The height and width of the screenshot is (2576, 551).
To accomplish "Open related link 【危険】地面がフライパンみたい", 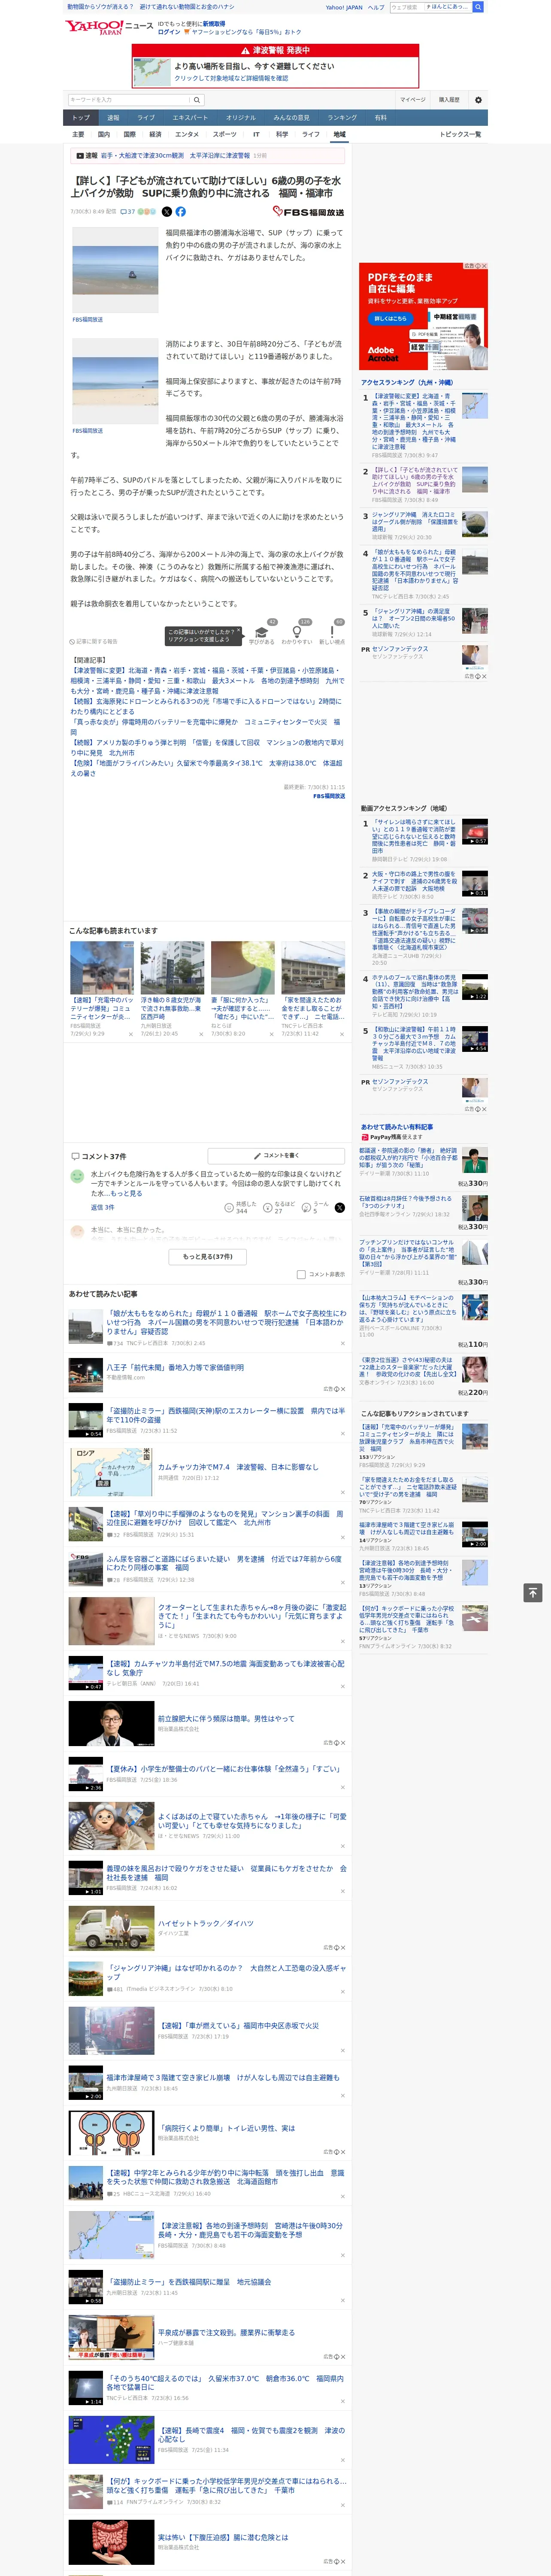I will 206,768.
